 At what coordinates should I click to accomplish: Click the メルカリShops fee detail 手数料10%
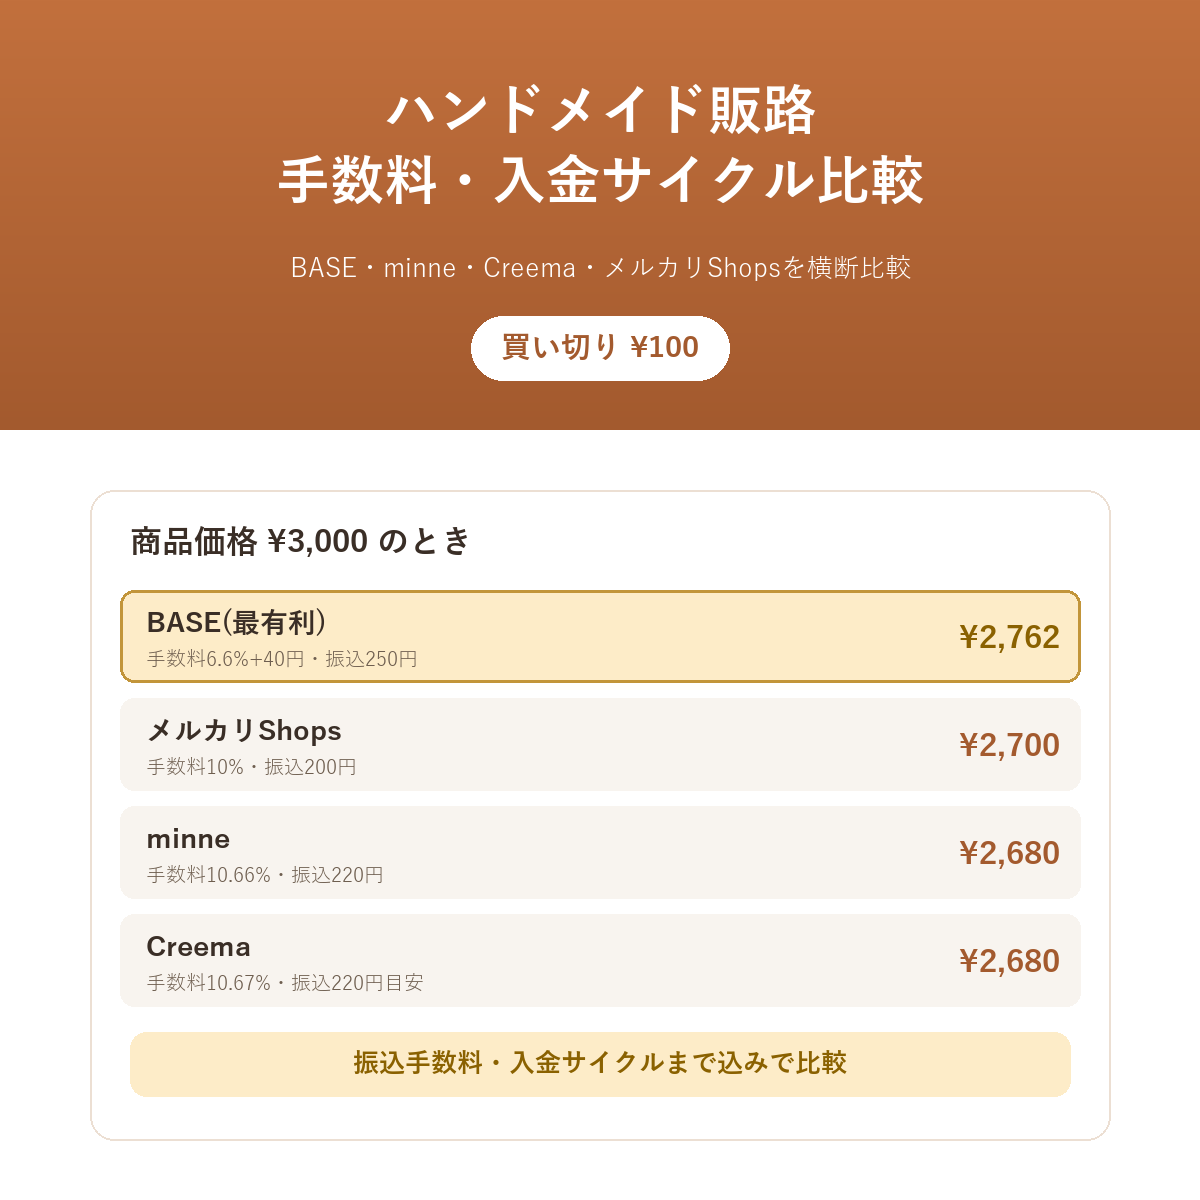[x=195, y=767]
